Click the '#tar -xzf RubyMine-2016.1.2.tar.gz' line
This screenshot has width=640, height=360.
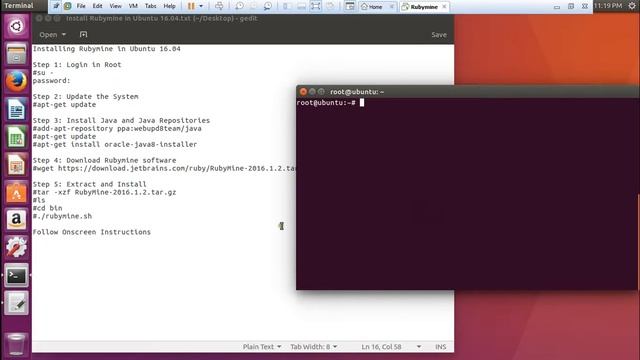[x=104, y=192]
